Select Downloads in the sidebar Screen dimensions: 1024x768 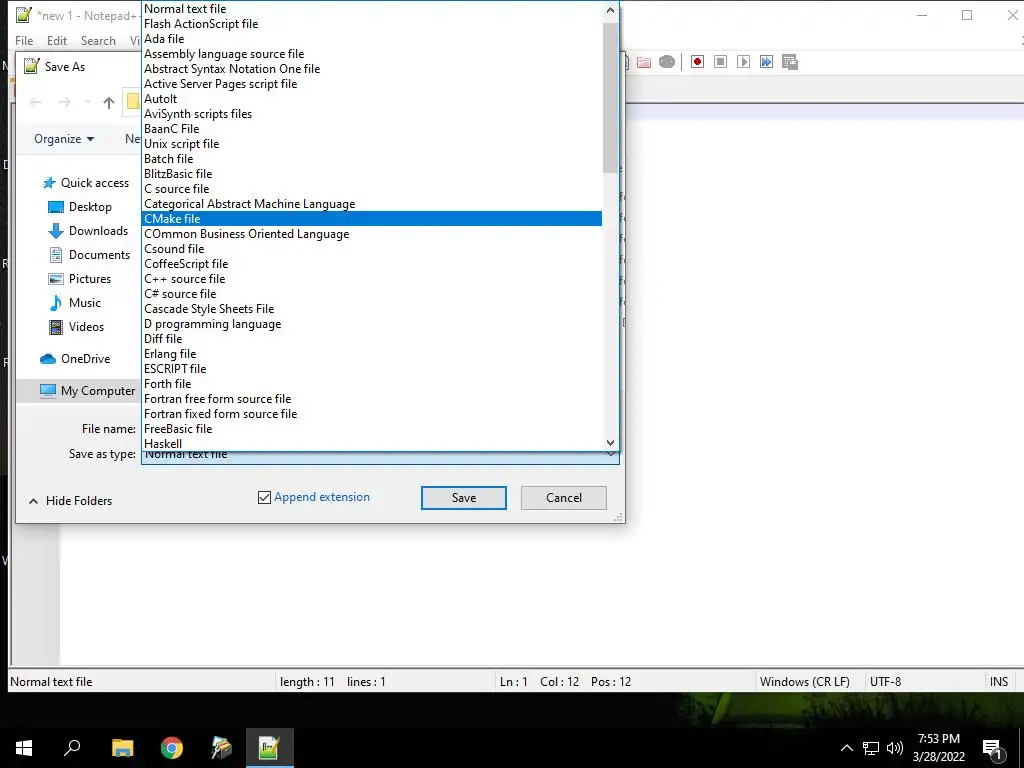point(88,231)
